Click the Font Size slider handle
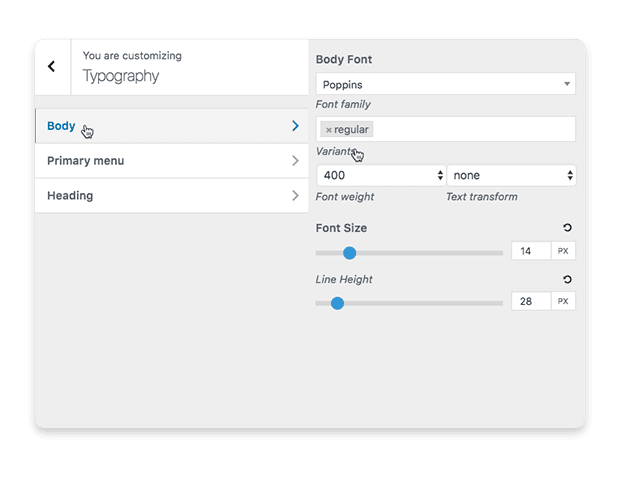 click(x=350, y=253)
